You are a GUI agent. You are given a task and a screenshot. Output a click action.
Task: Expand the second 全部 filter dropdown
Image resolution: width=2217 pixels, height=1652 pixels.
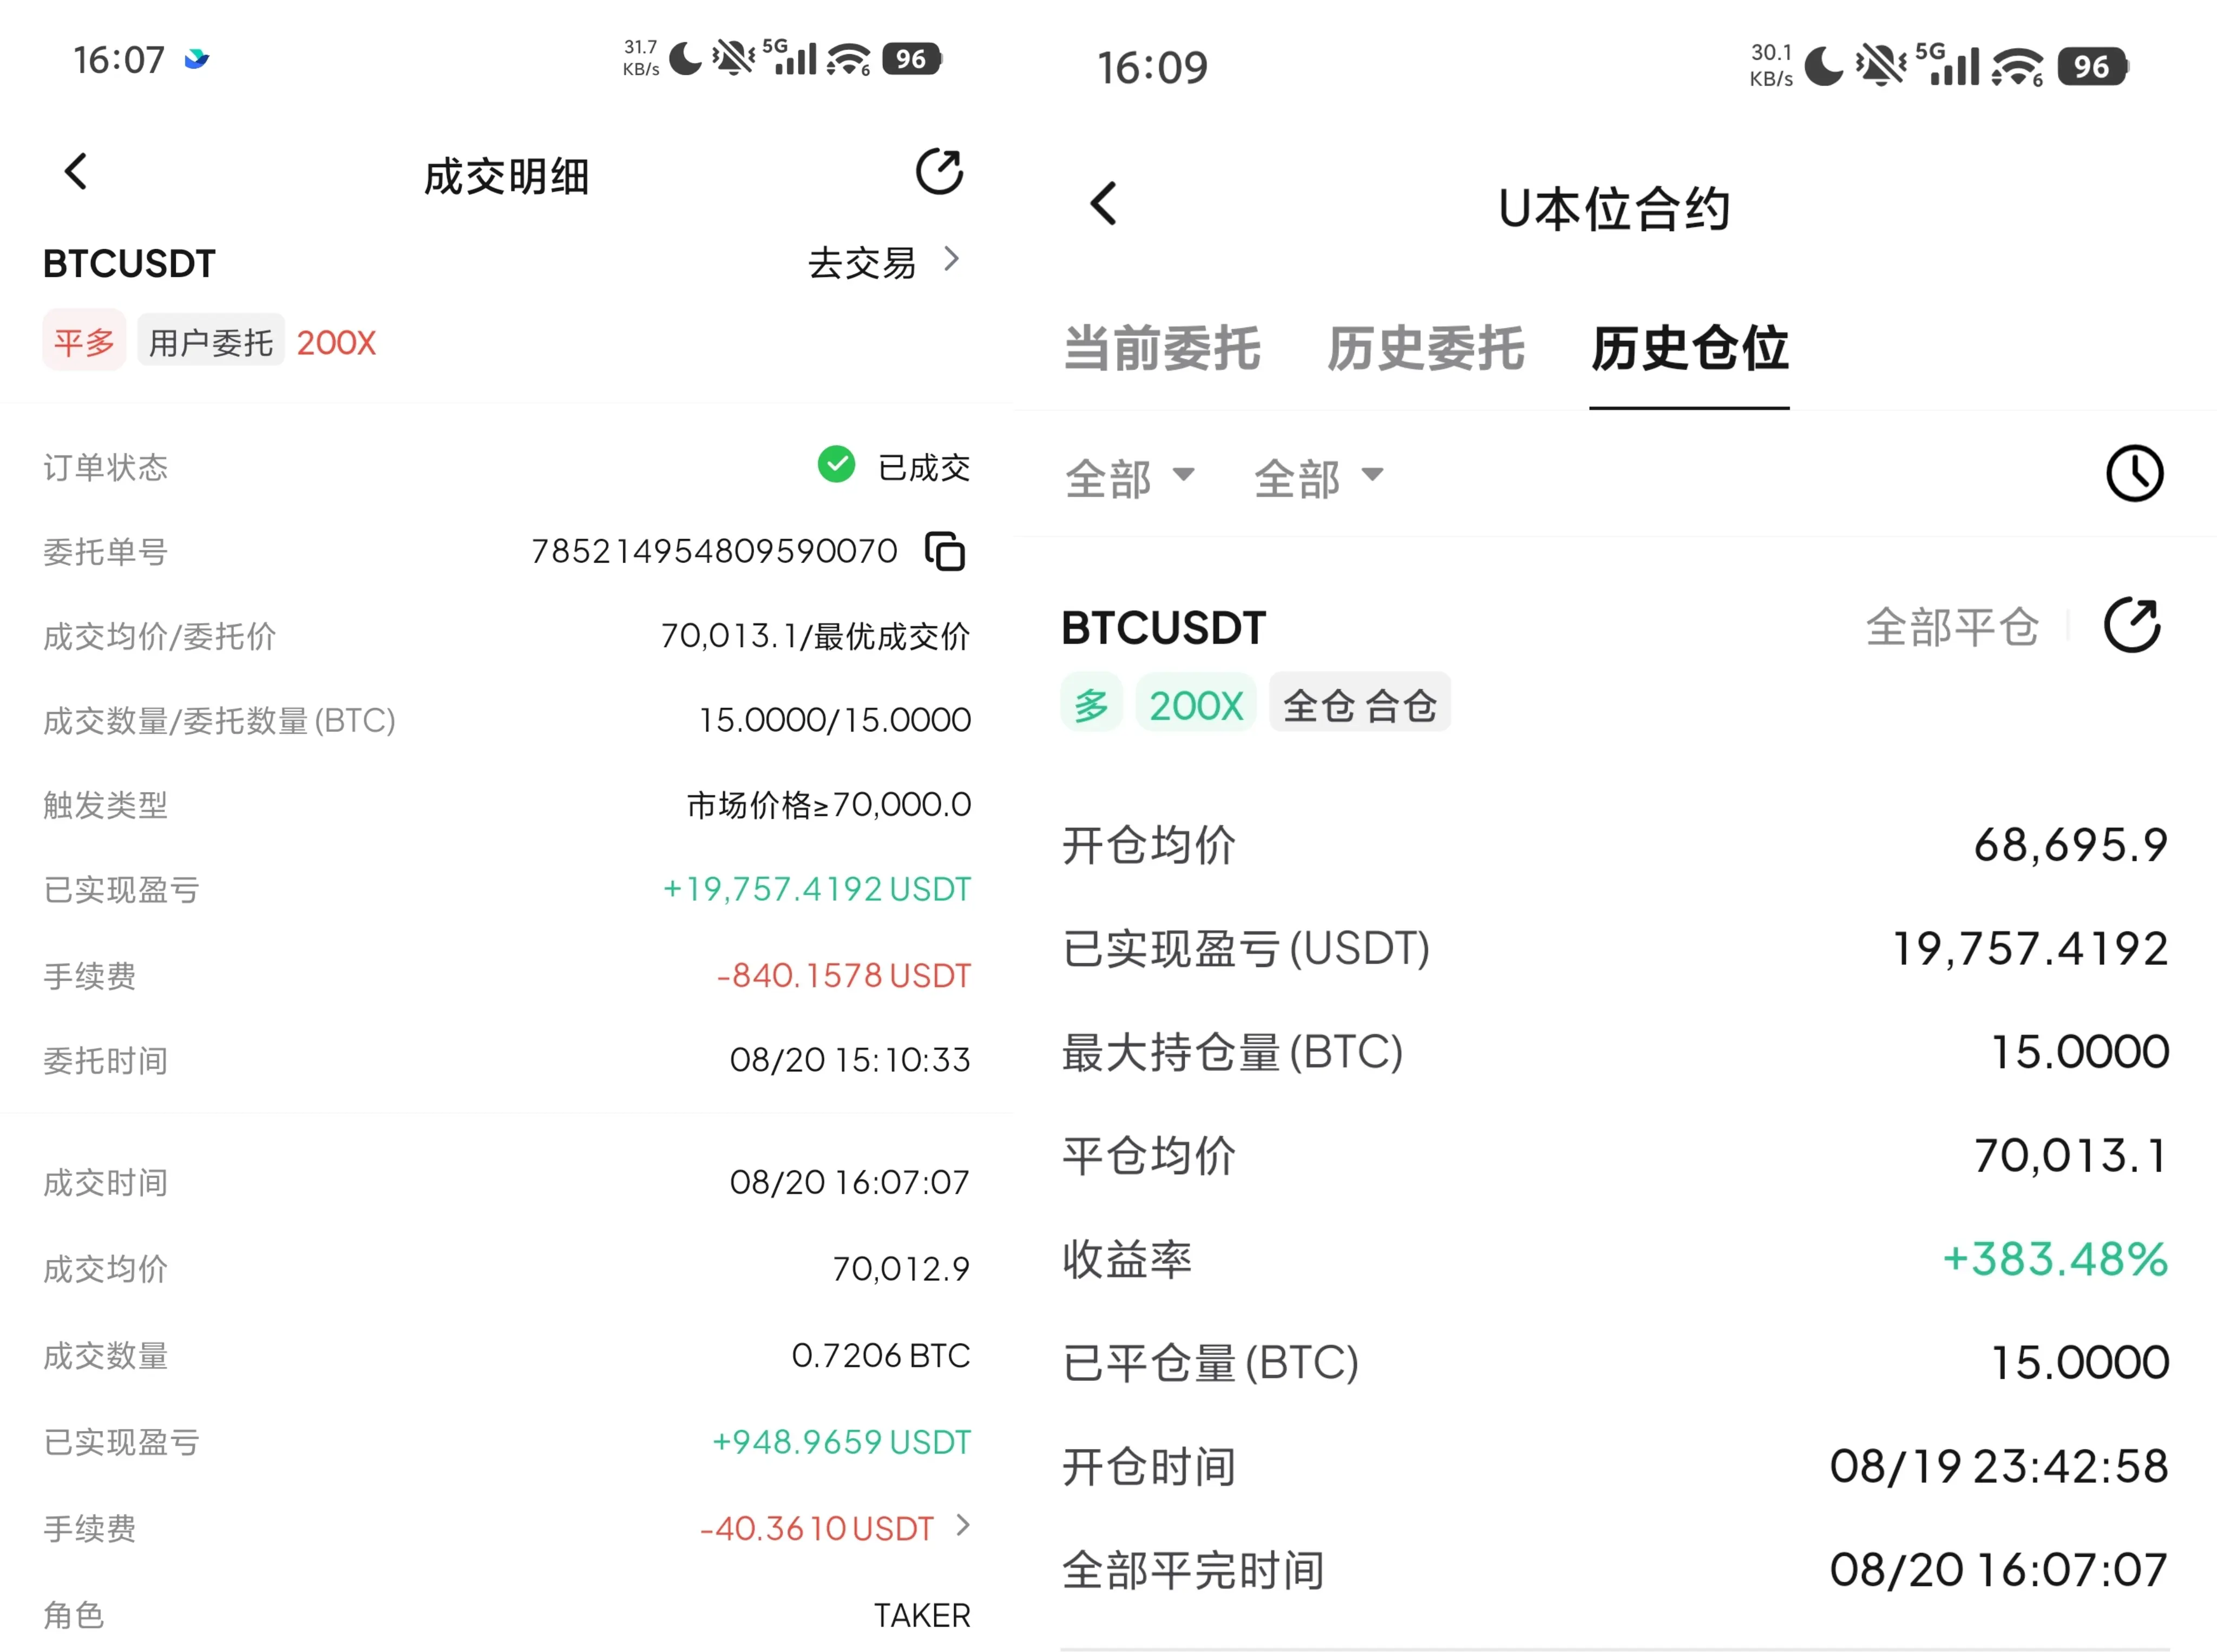(1319, 478)
